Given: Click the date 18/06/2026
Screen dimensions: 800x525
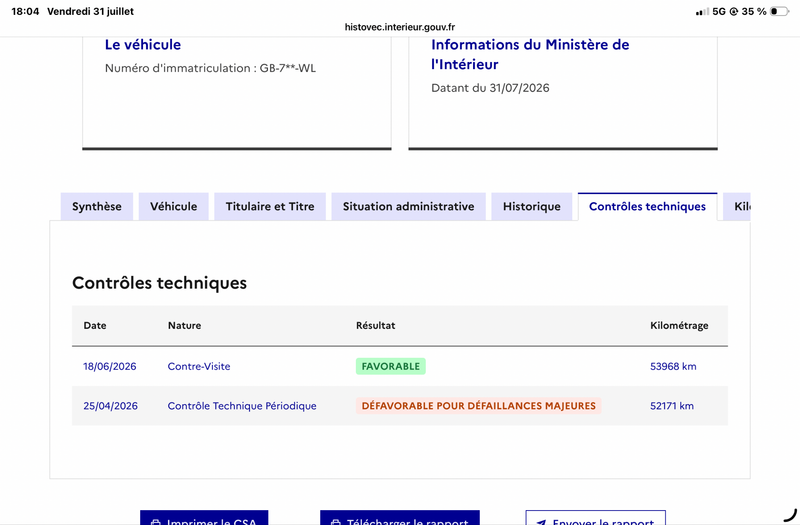Looking at the screenshot, I should [x=110, y=366].
